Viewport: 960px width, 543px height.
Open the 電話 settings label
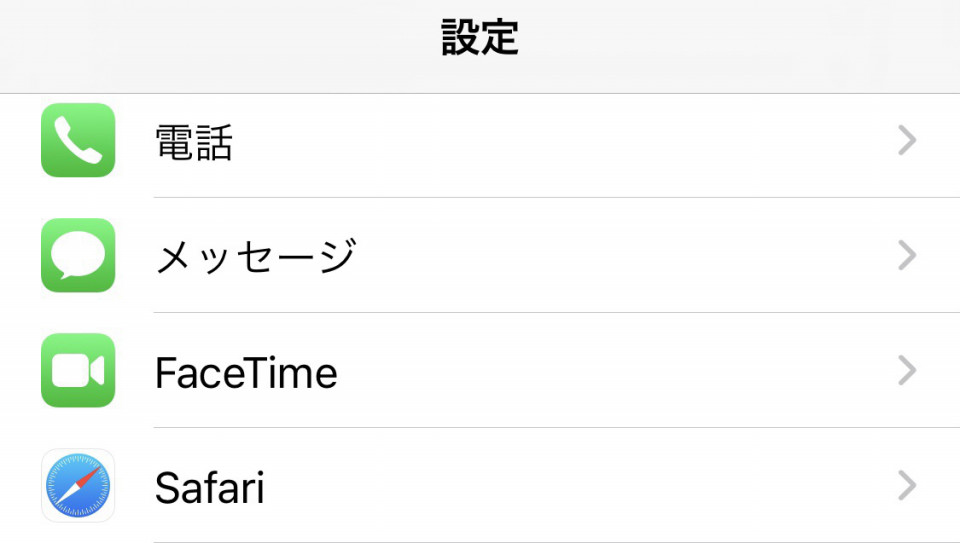coord(193,142)
